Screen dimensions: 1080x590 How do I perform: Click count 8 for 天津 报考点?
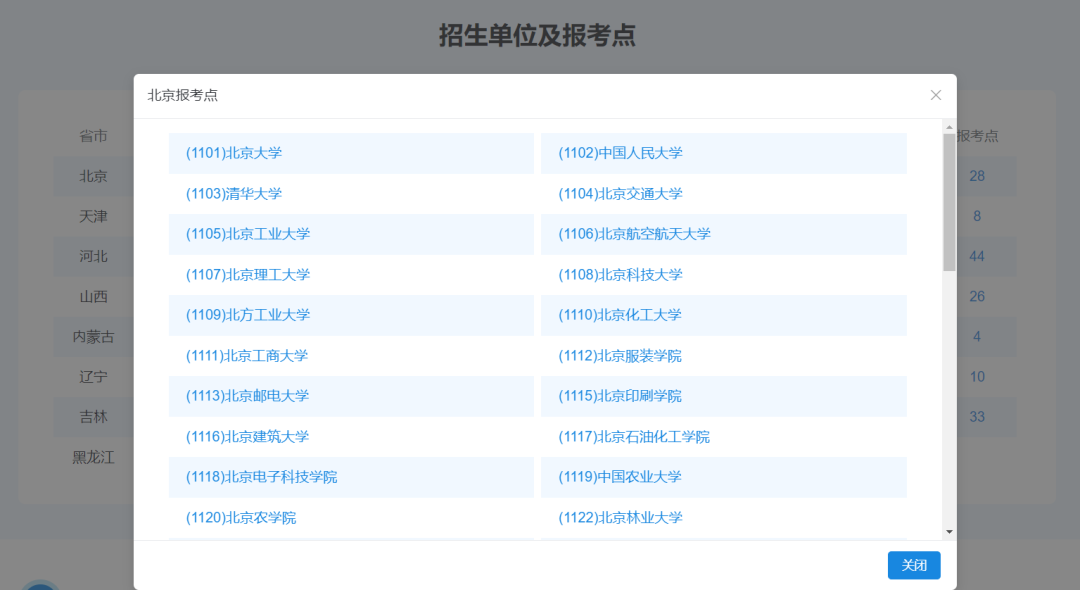[x=977, y=216]
